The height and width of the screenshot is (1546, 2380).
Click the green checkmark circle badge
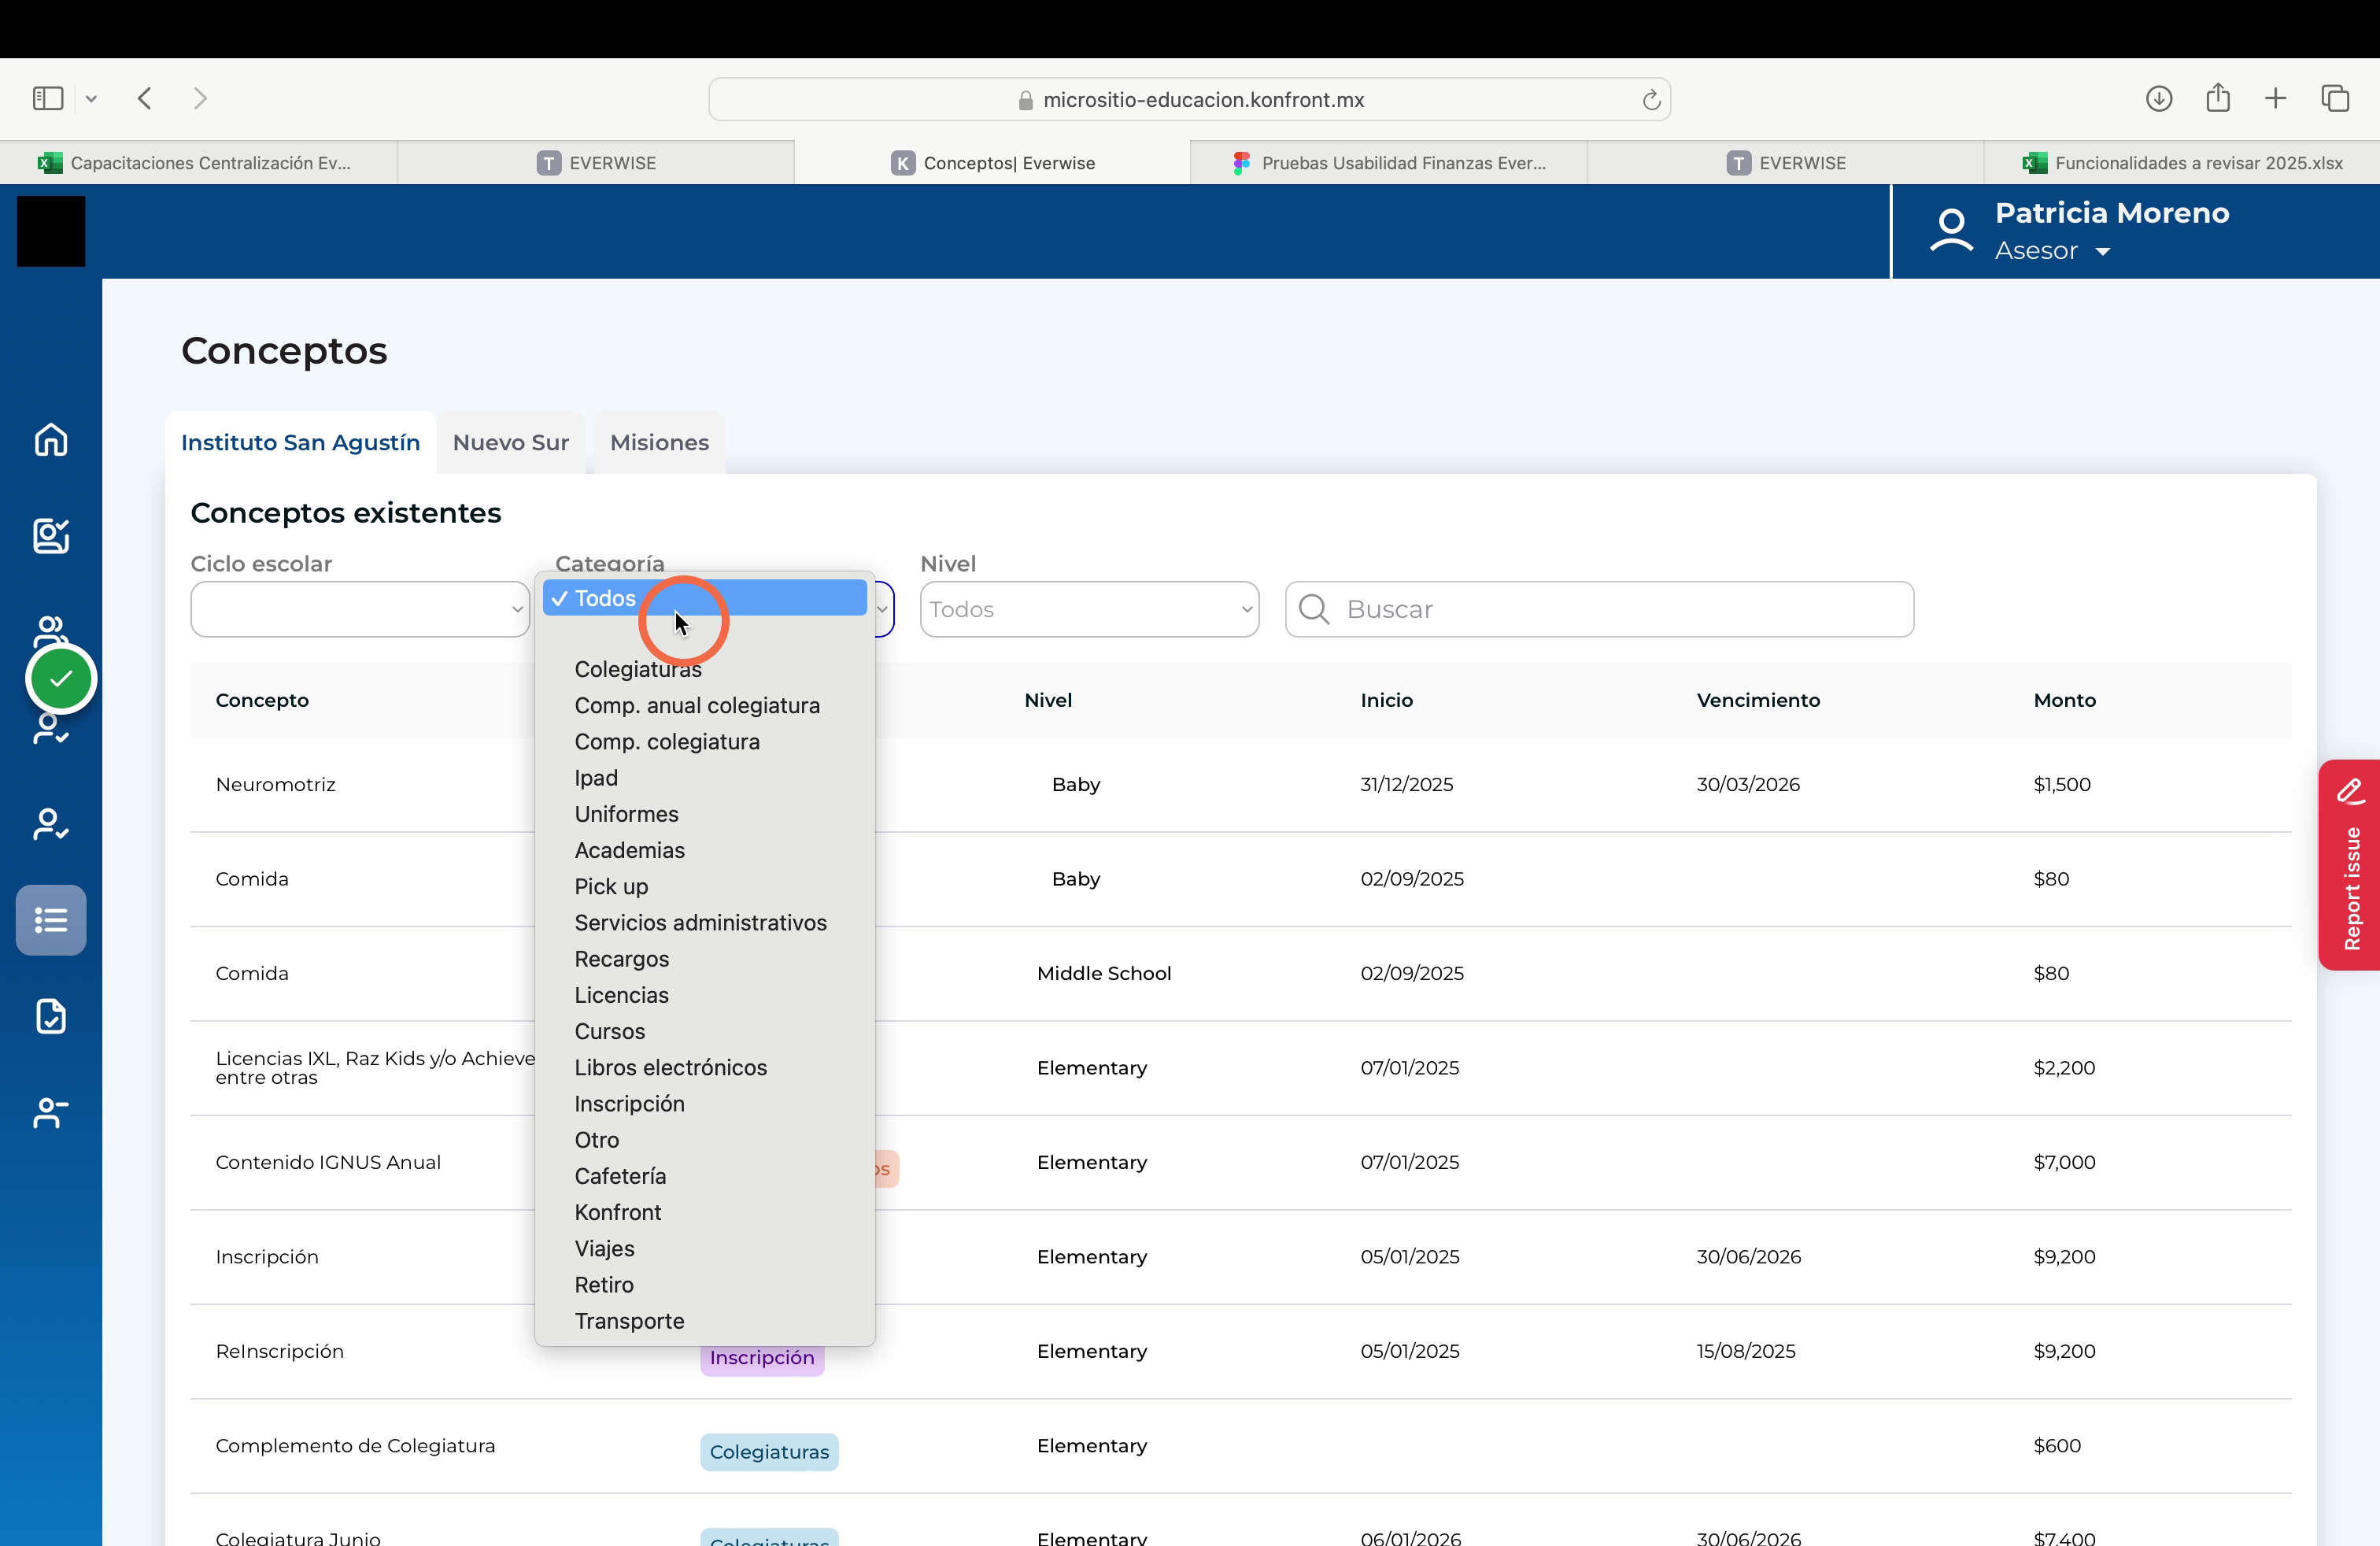click(x=61, y=679)
